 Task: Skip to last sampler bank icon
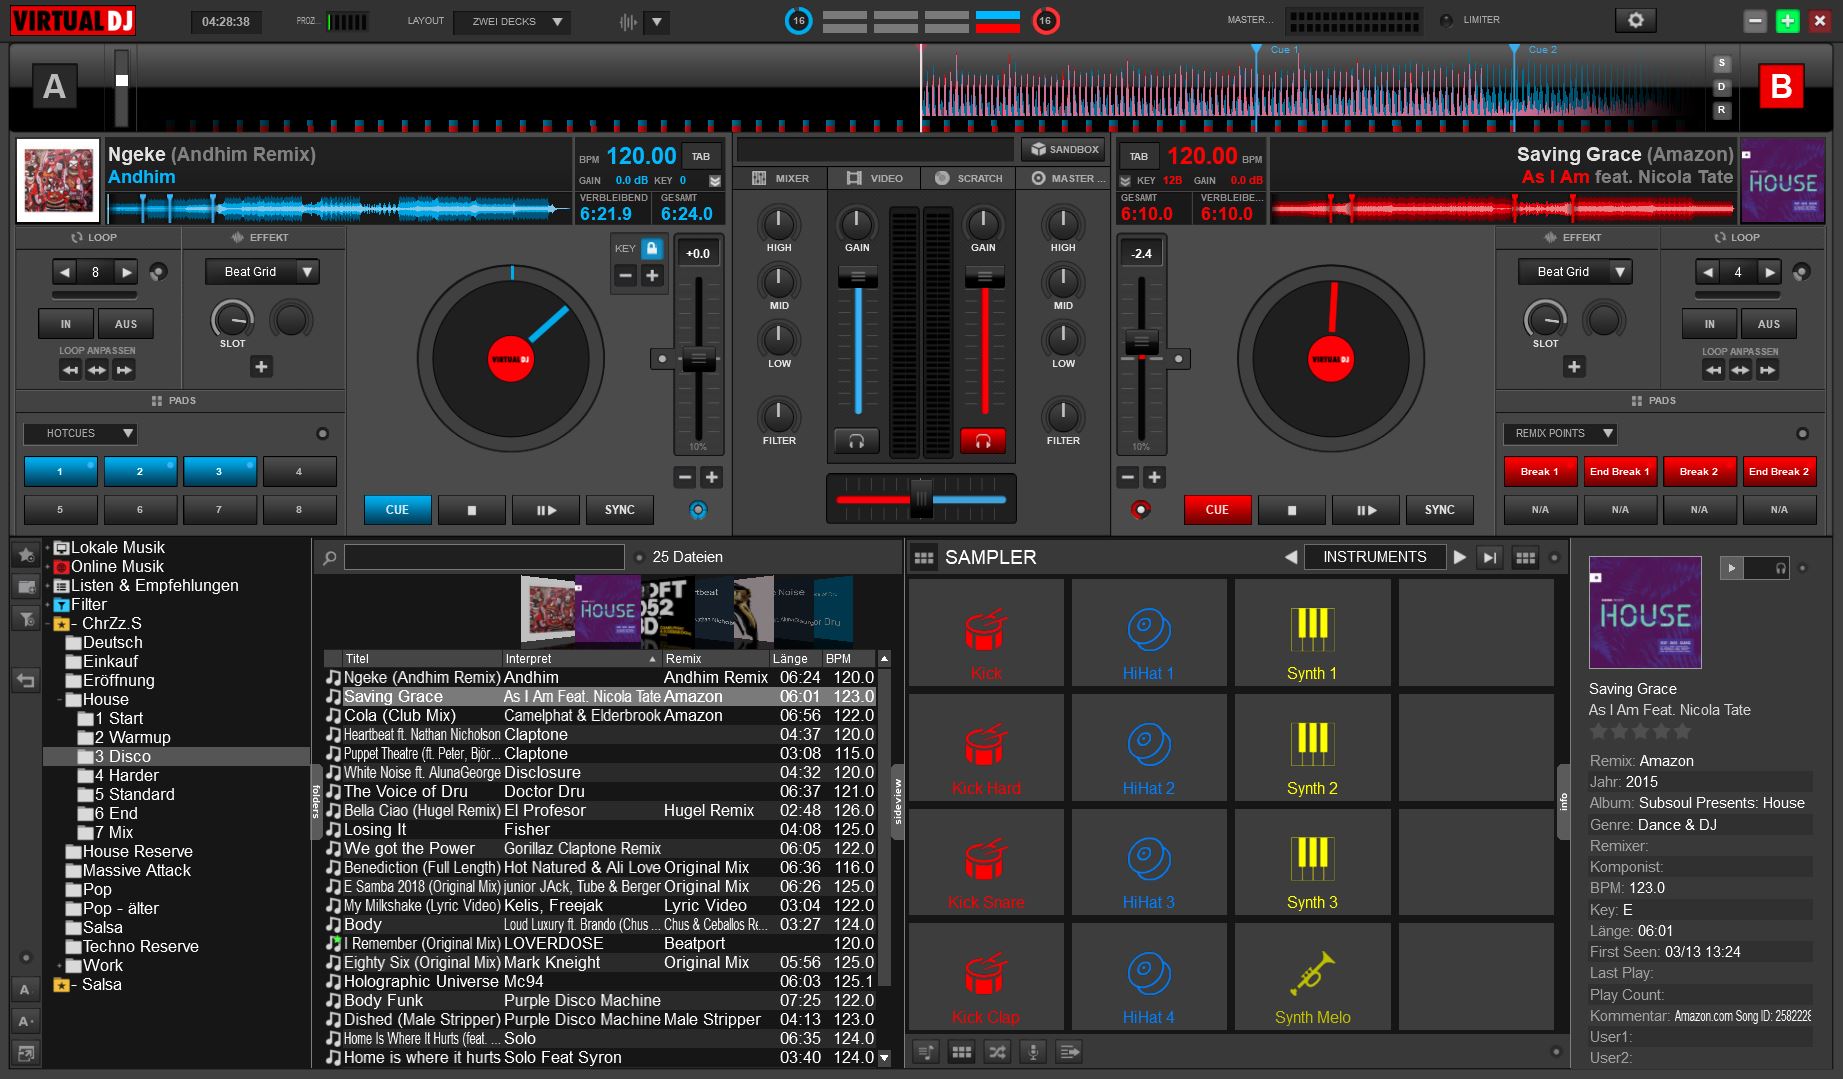point(1490,557)
